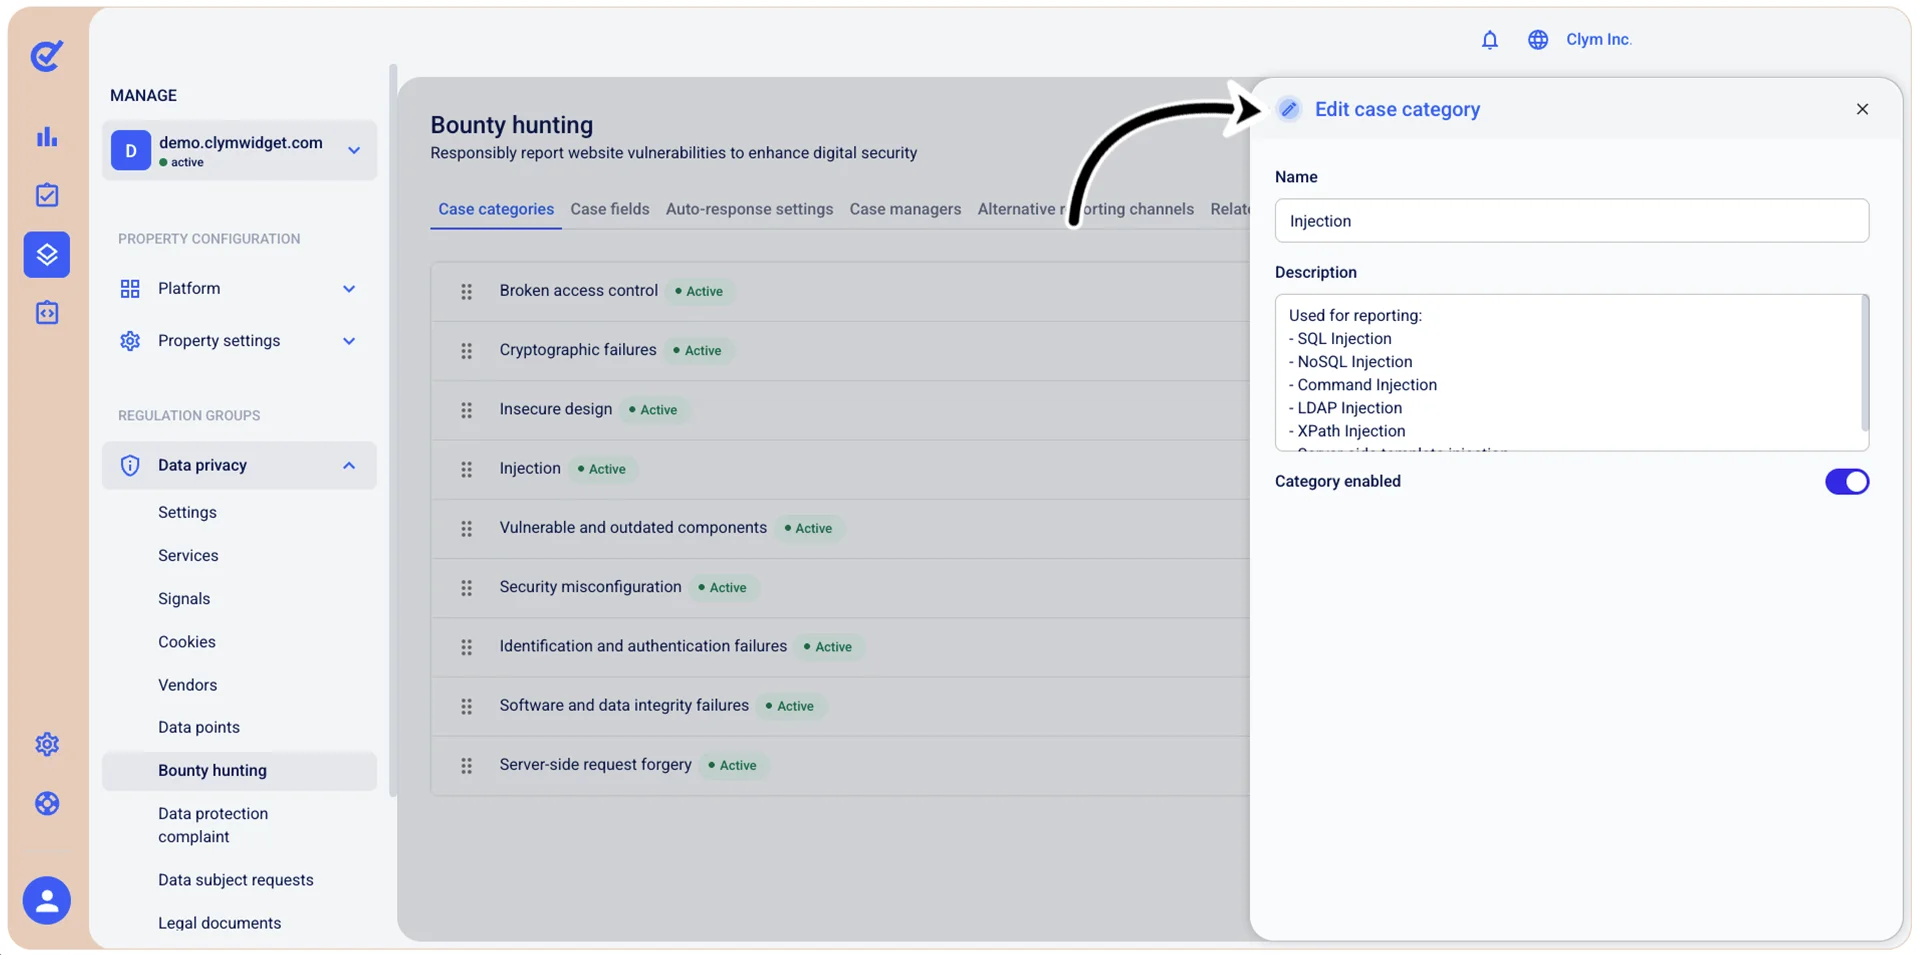Screen dimensions: 1917x955
Task: Toggle the Category enabled switch
Action: pos(1846,482)
